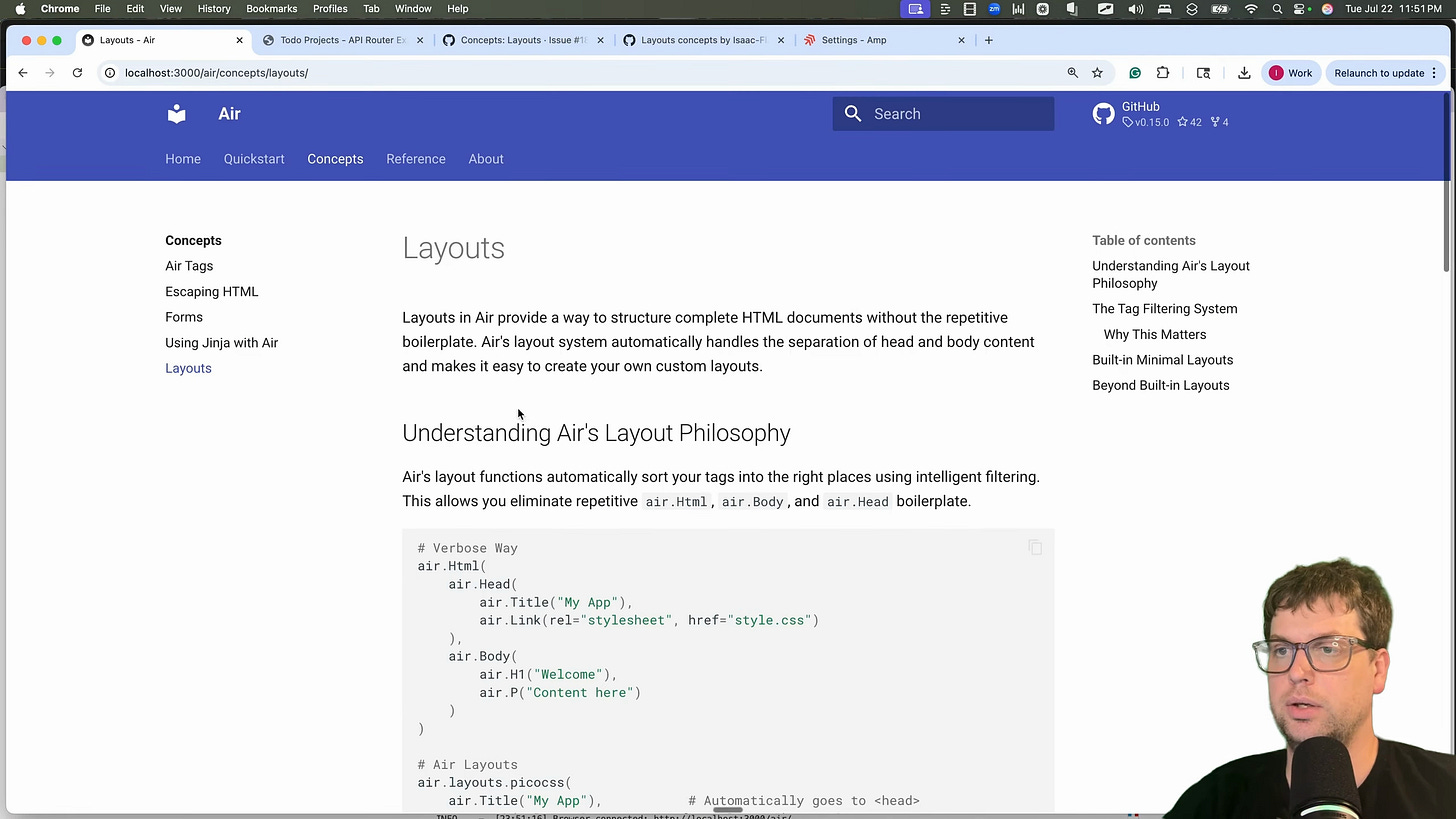Switch to the Todo Projects tab

341,40
